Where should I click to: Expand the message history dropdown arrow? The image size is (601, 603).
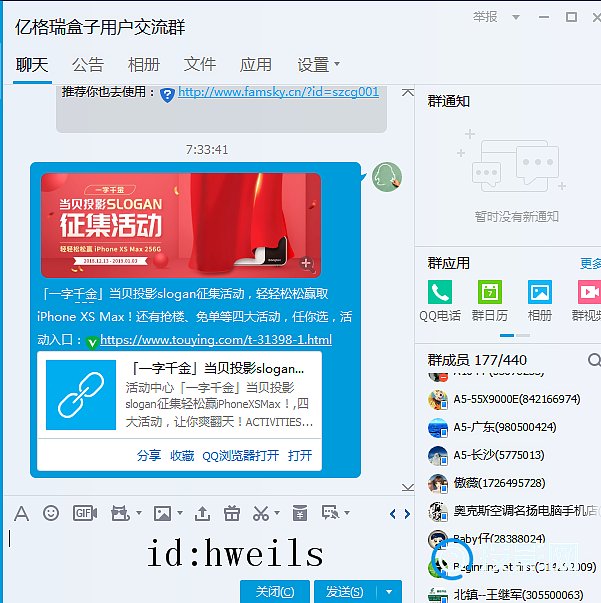(347, 513)
